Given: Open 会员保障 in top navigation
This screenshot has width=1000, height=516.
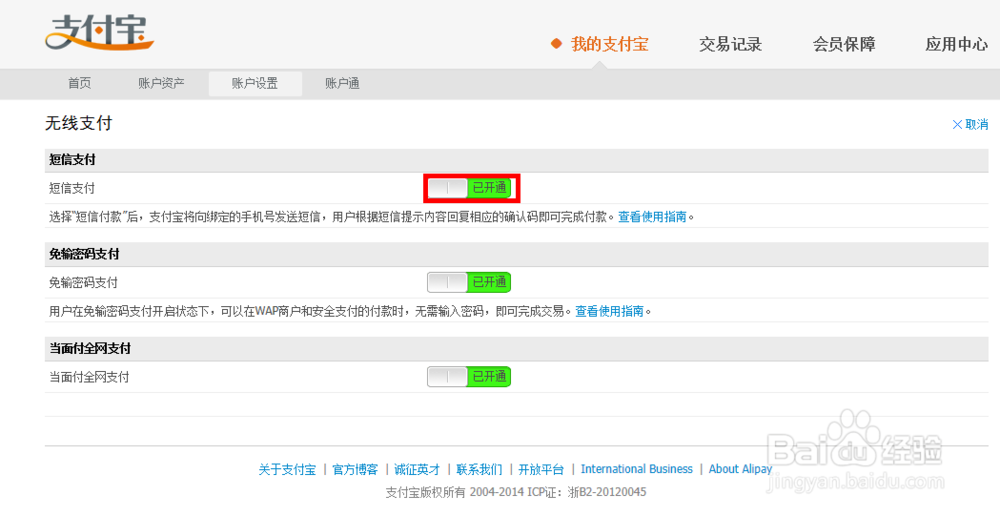Looking at the screenshot, I should coord(844,44).
